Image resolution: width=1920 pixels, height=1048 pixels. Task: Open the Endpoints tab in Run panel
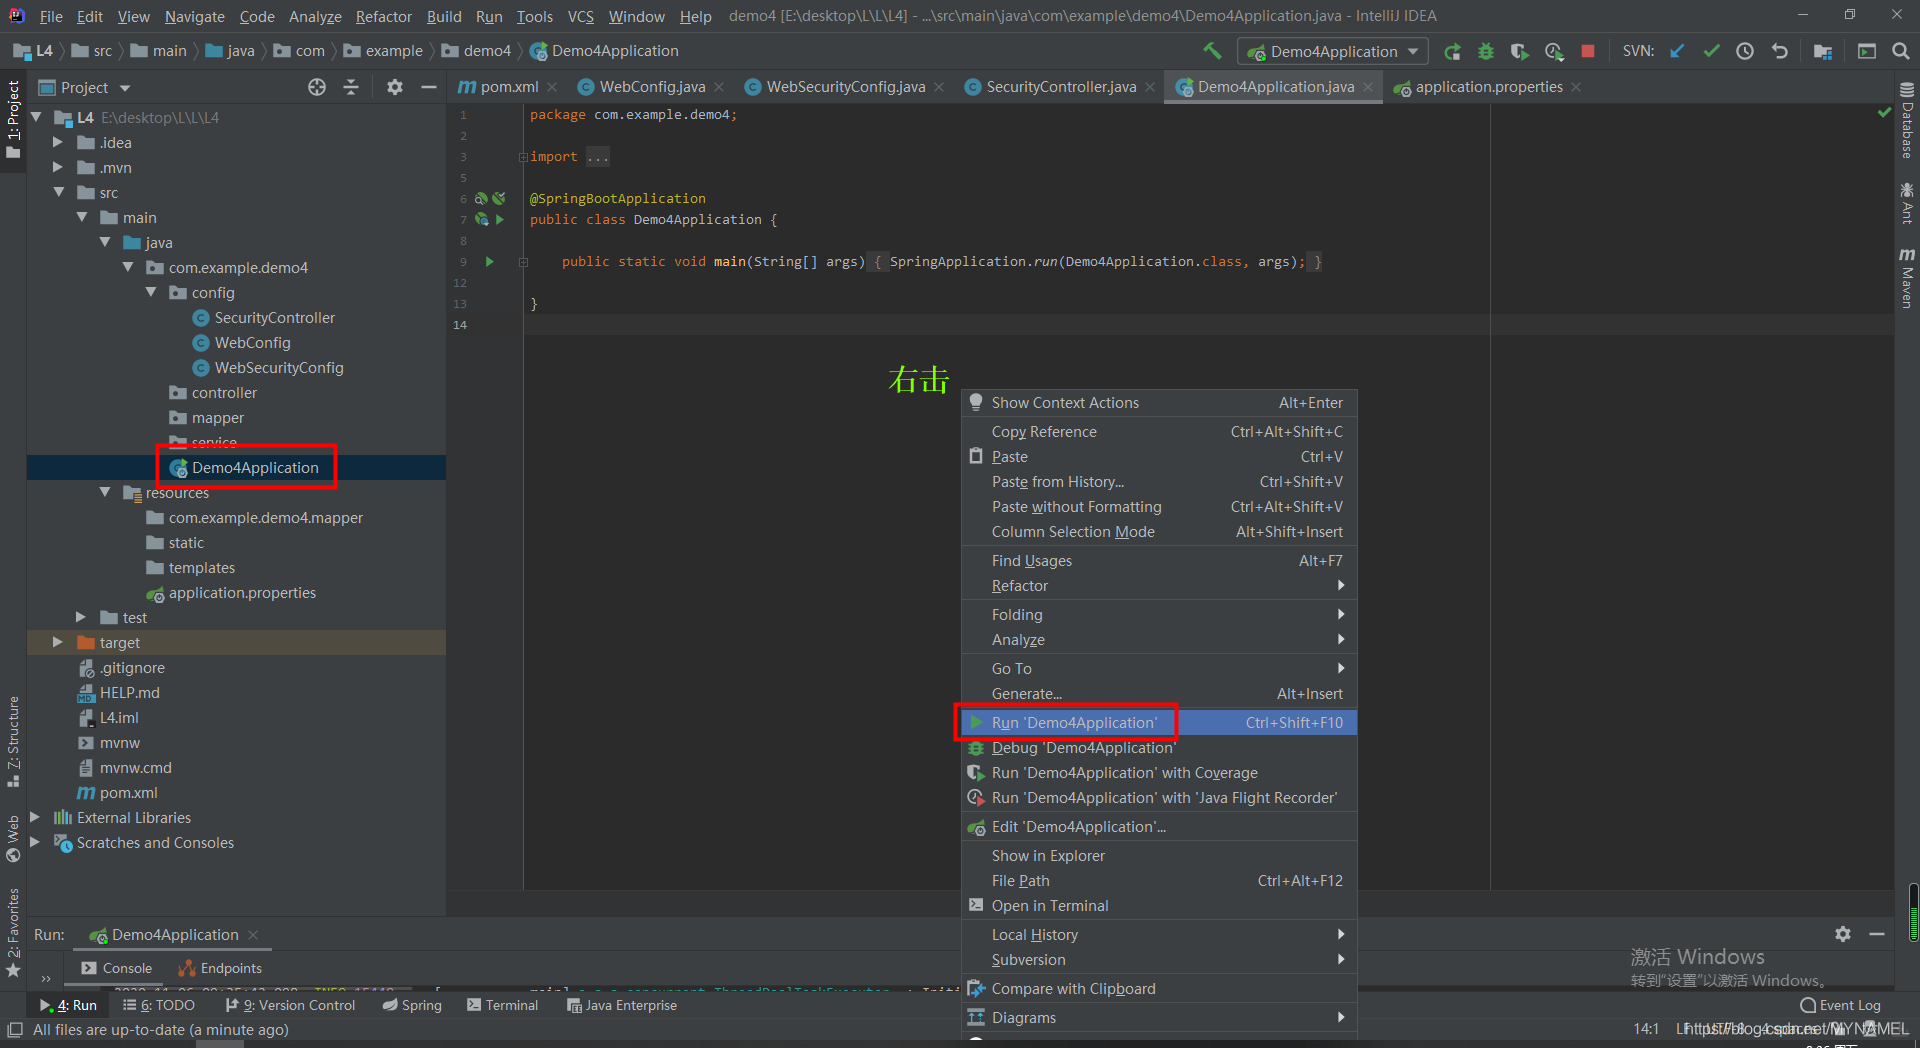point(220,968)
